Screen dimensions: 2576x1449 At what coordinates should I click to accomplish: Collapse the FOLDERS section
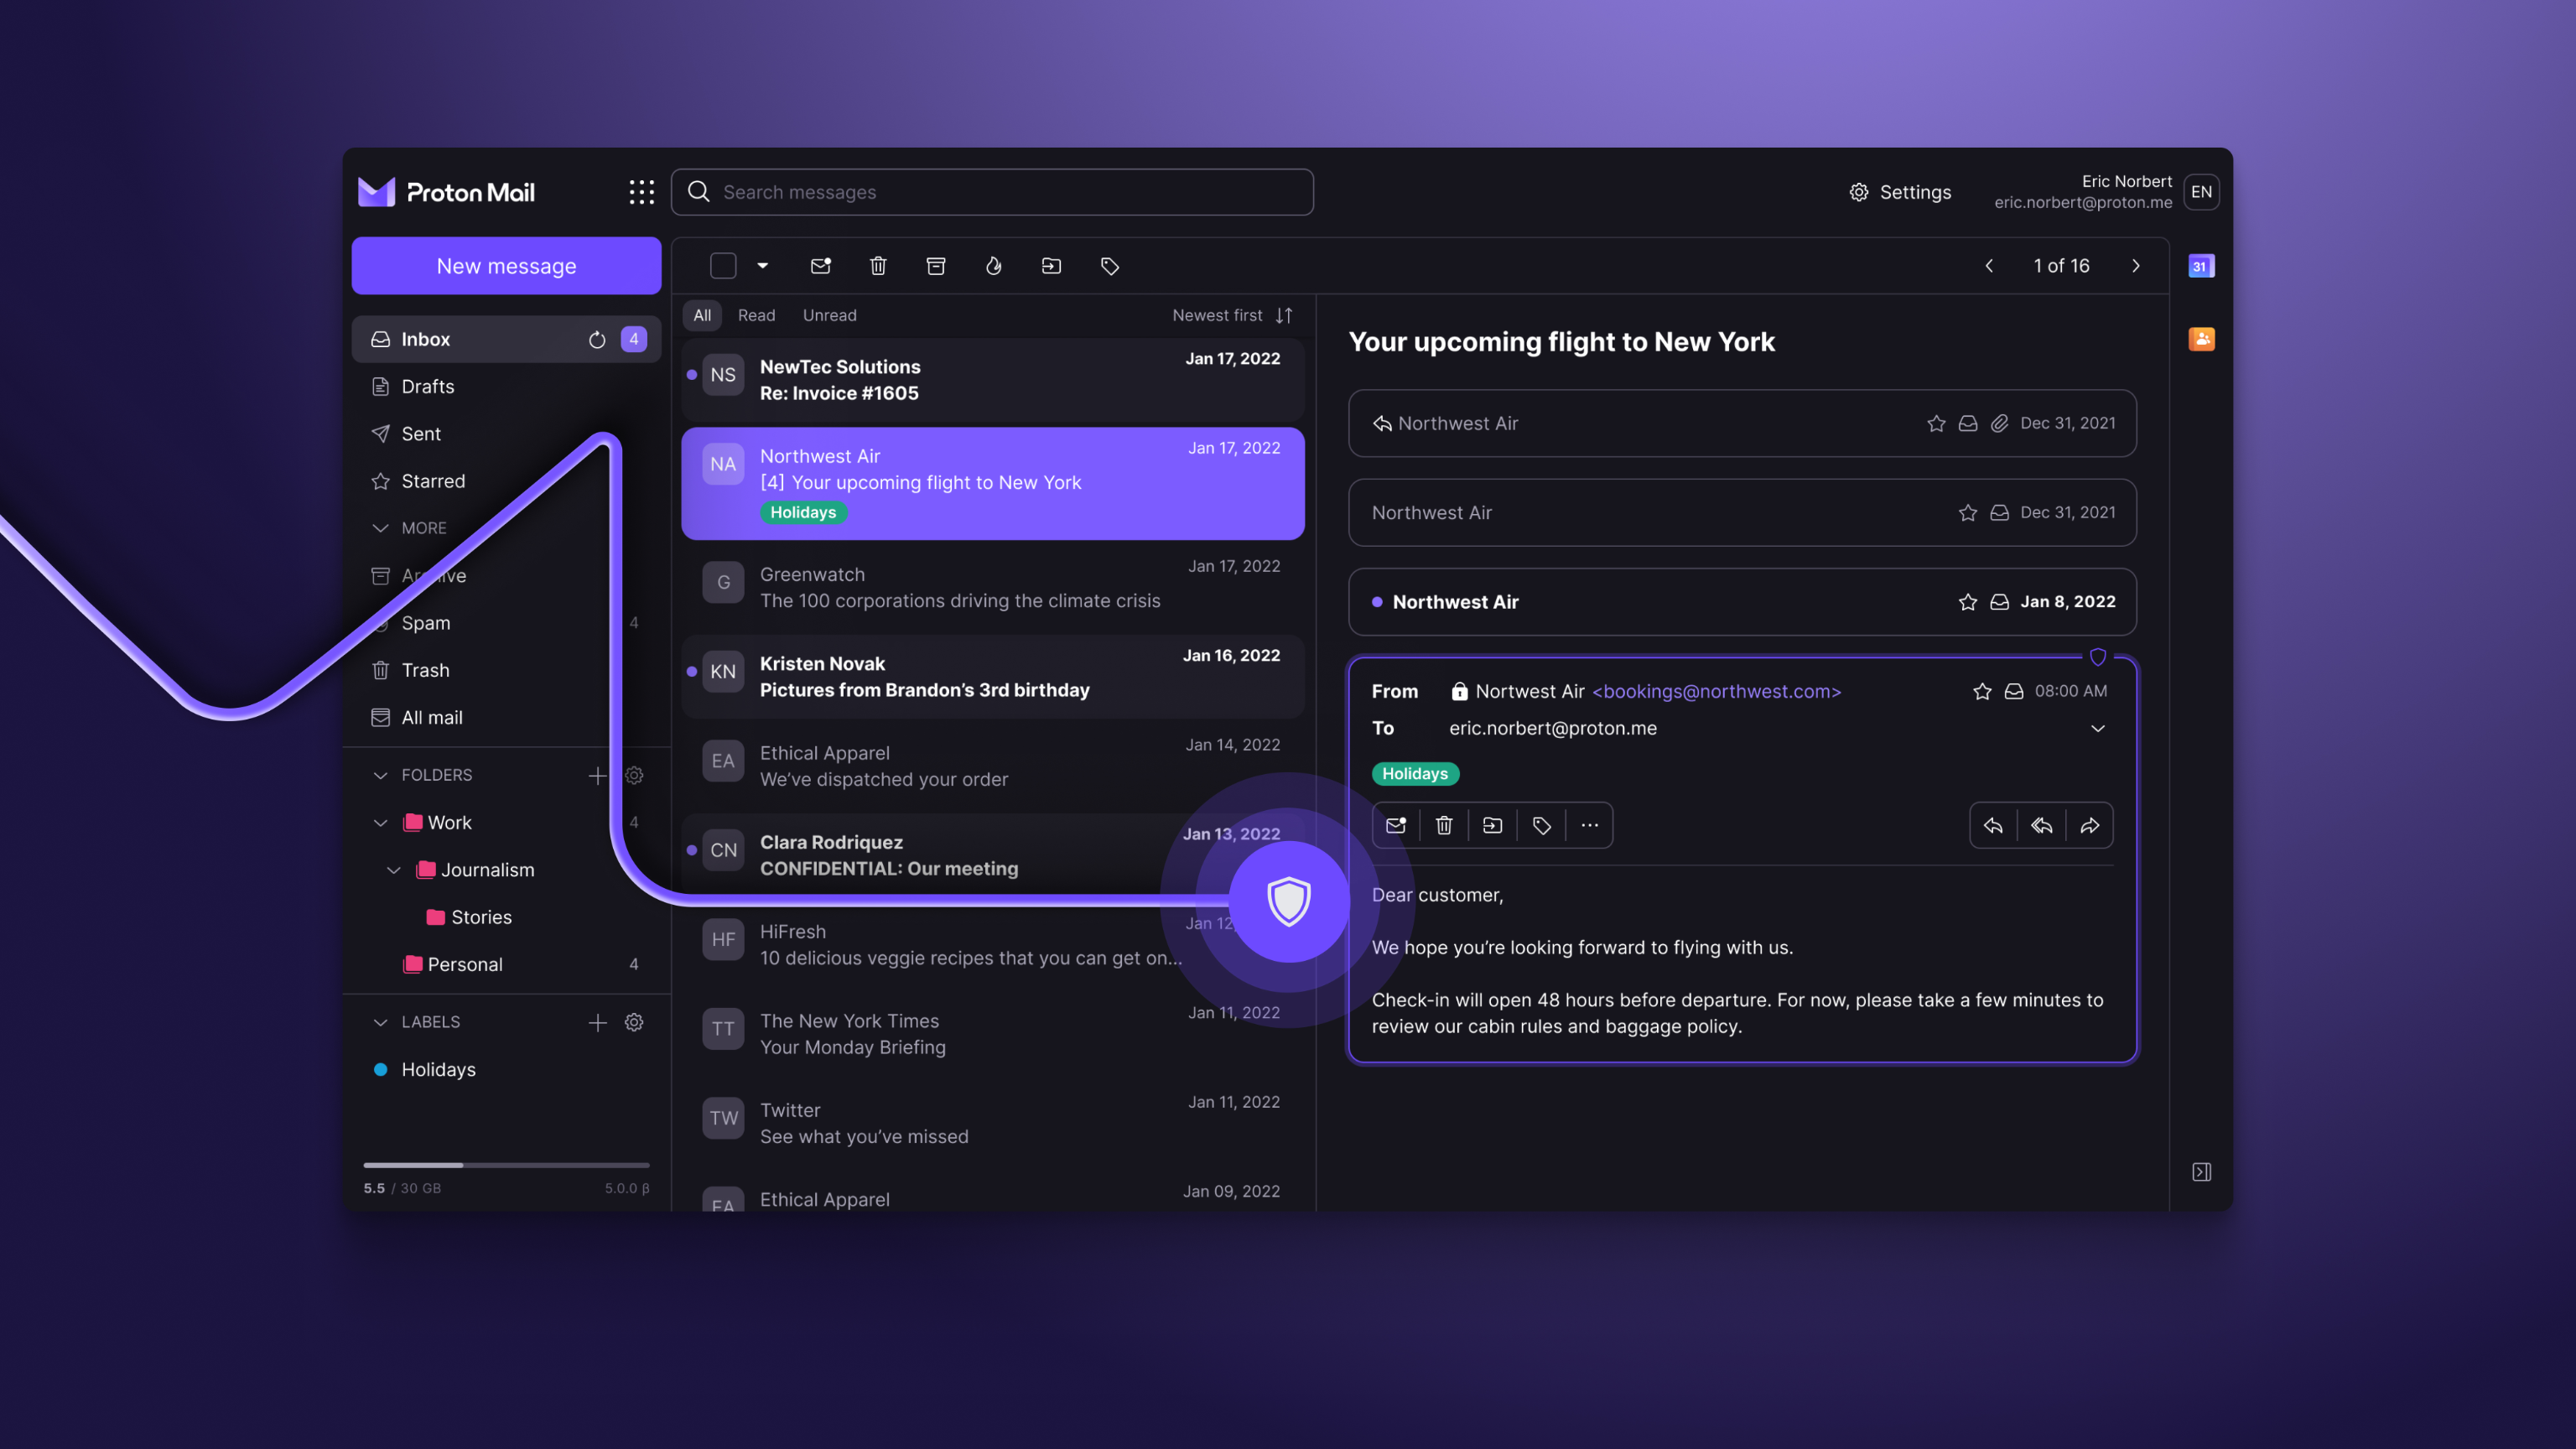[x=380, y=775]
